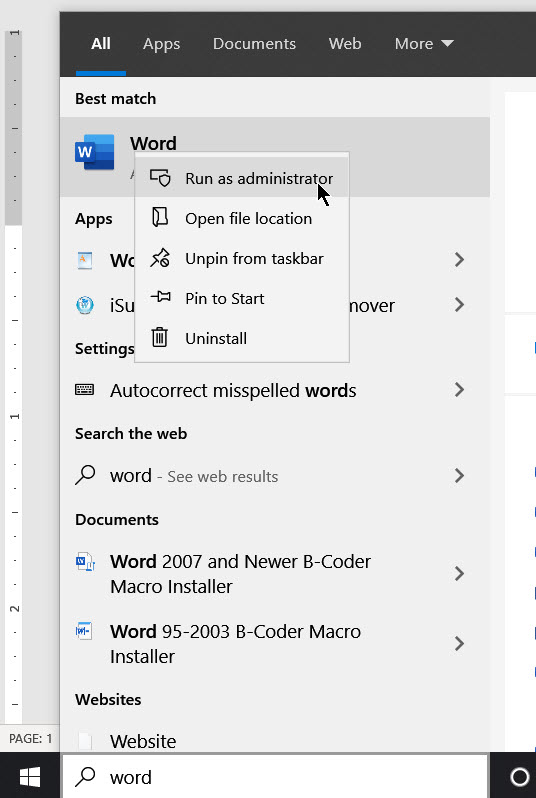
Task: Click the Best match heading
Action: click(116, 99)
